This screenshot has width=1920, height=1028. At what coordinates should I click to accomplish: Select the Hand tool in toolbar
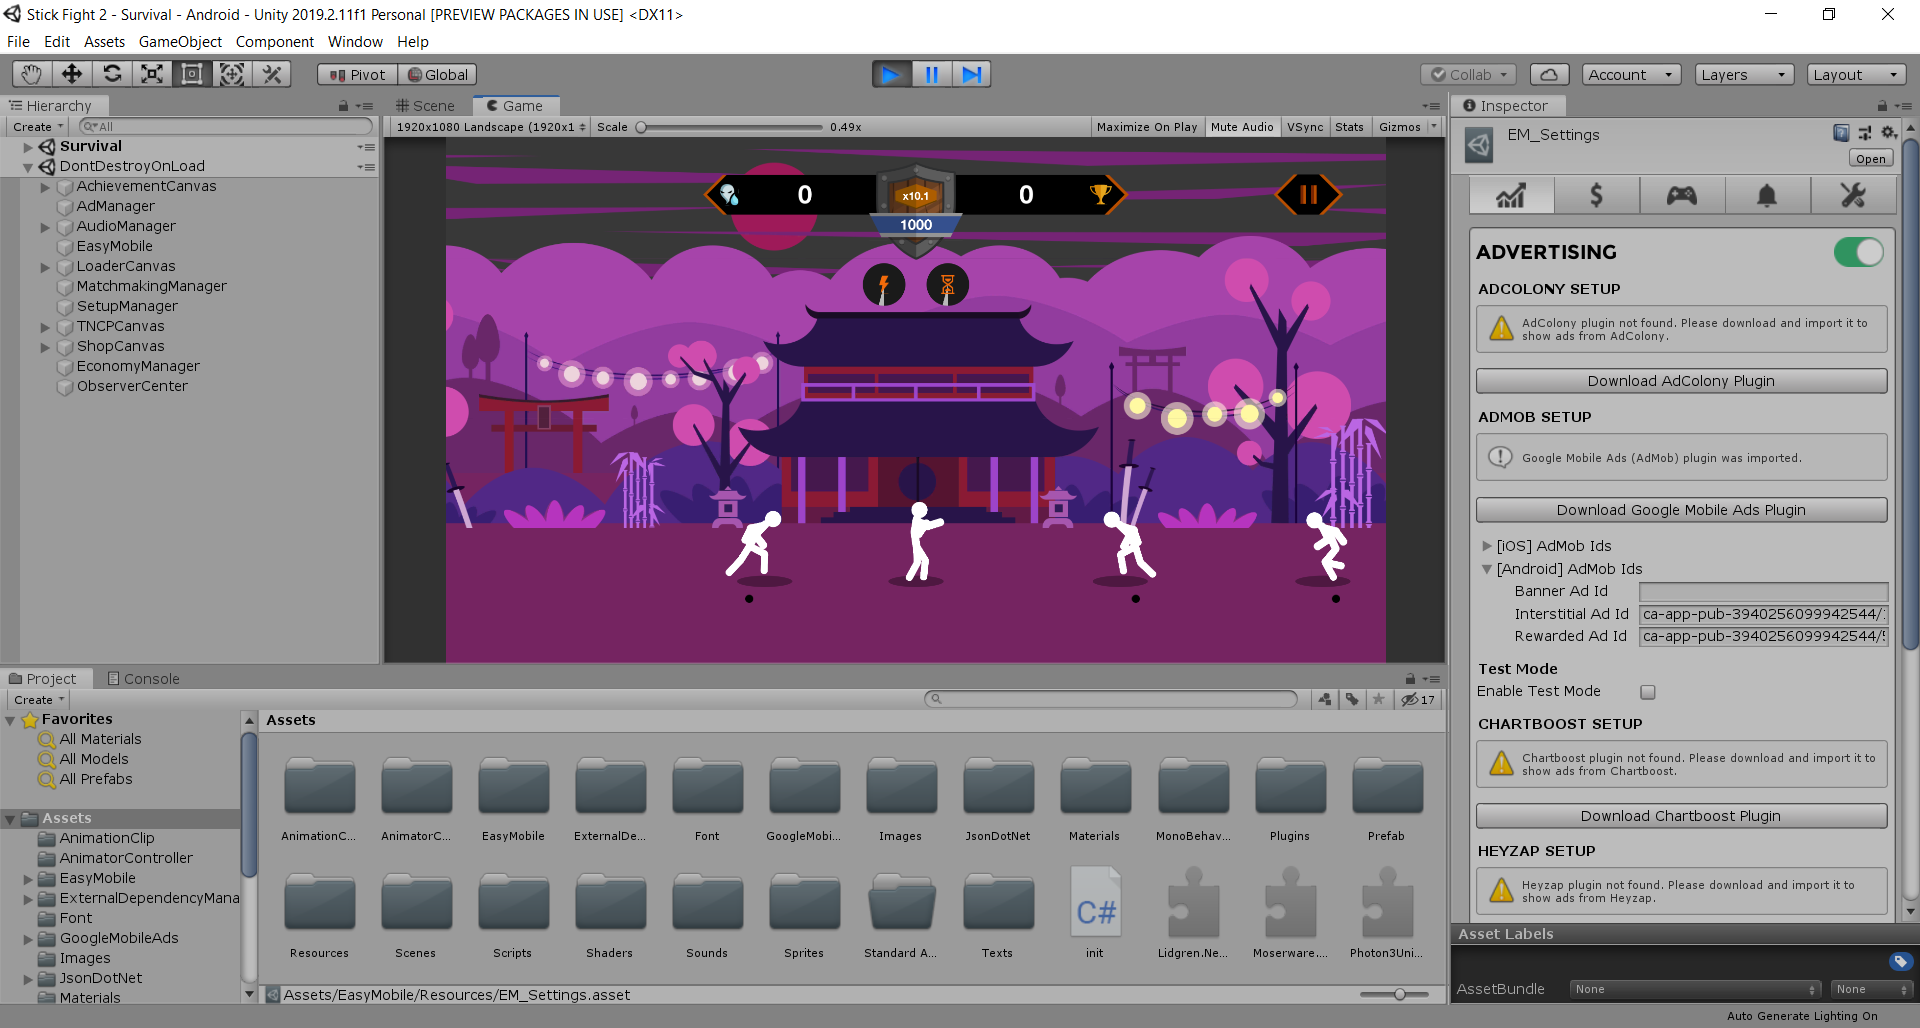[x=32, y=74]
